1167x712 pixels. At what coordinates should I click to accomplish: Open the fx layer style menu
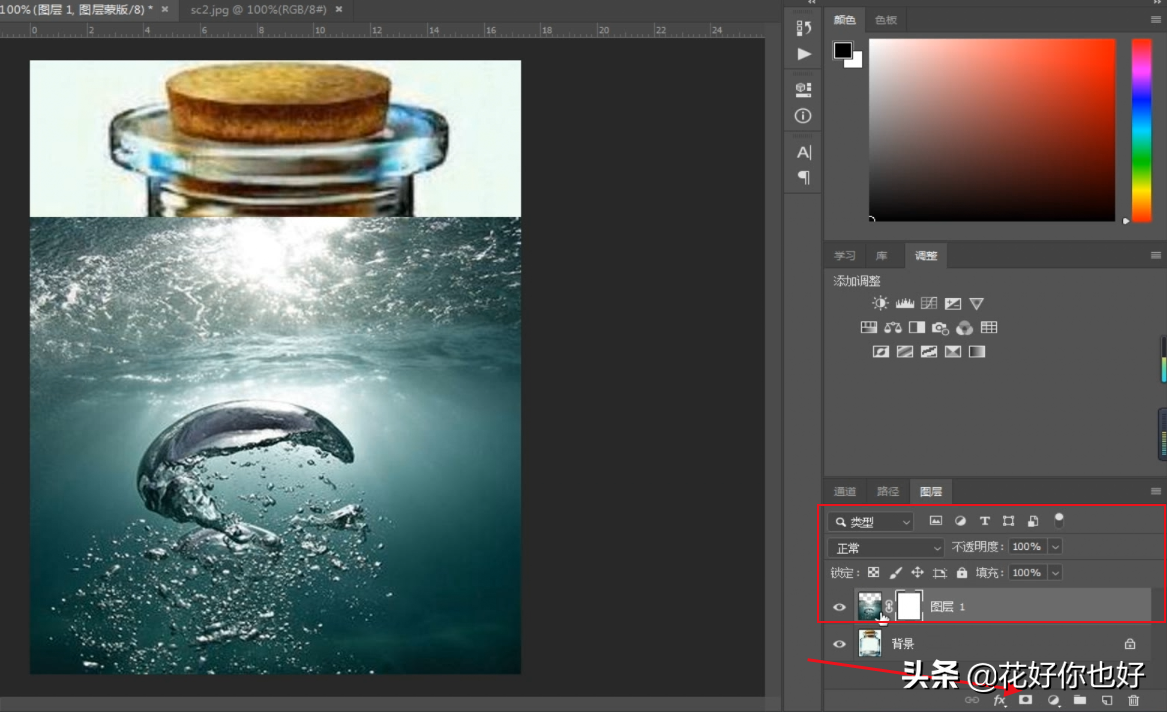pos(998,700)
